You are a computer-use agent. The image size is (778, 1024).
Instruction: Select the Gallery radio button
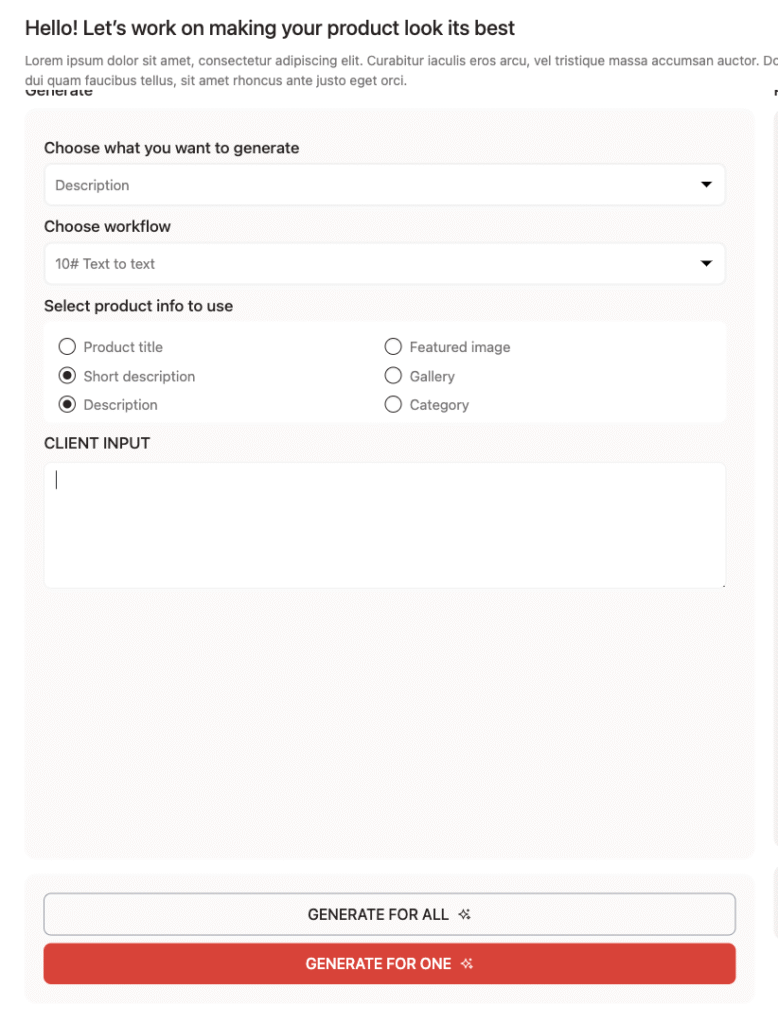(393, 376)
